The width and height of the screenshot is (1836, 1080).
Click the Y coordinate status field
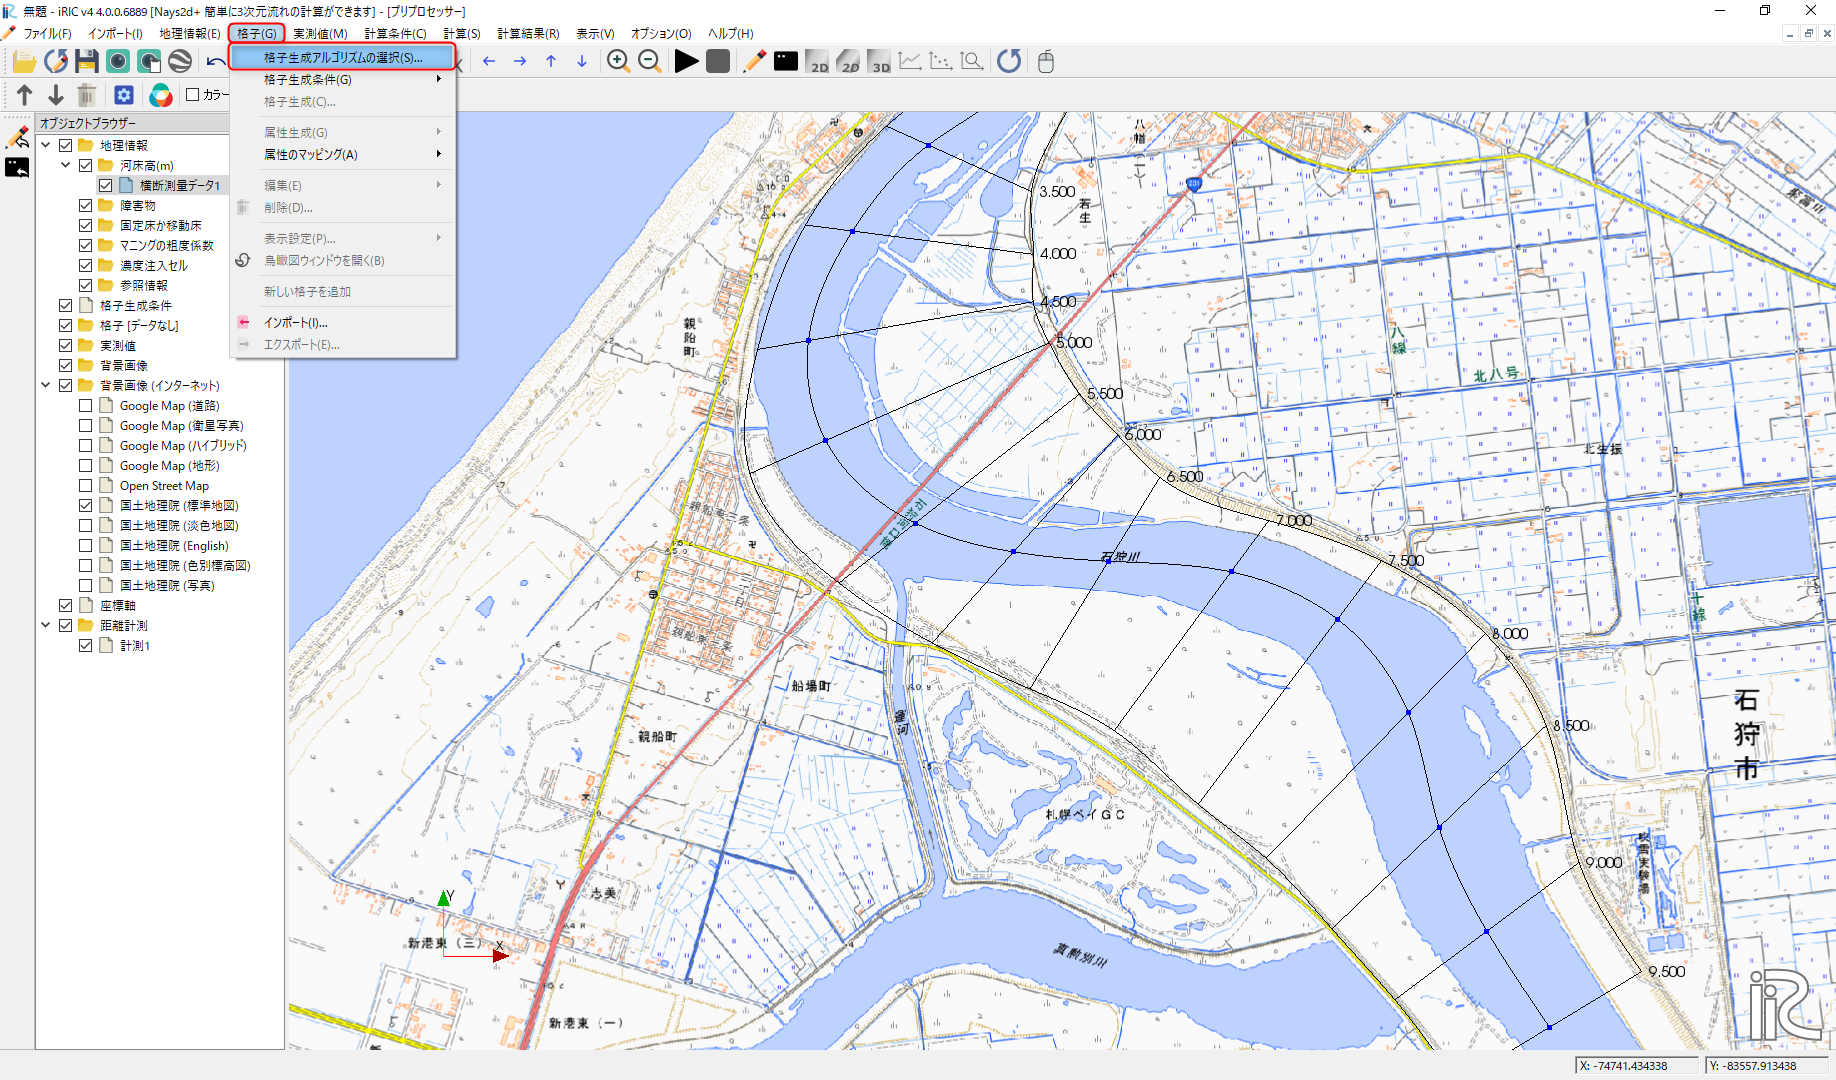[1765, 1066]
